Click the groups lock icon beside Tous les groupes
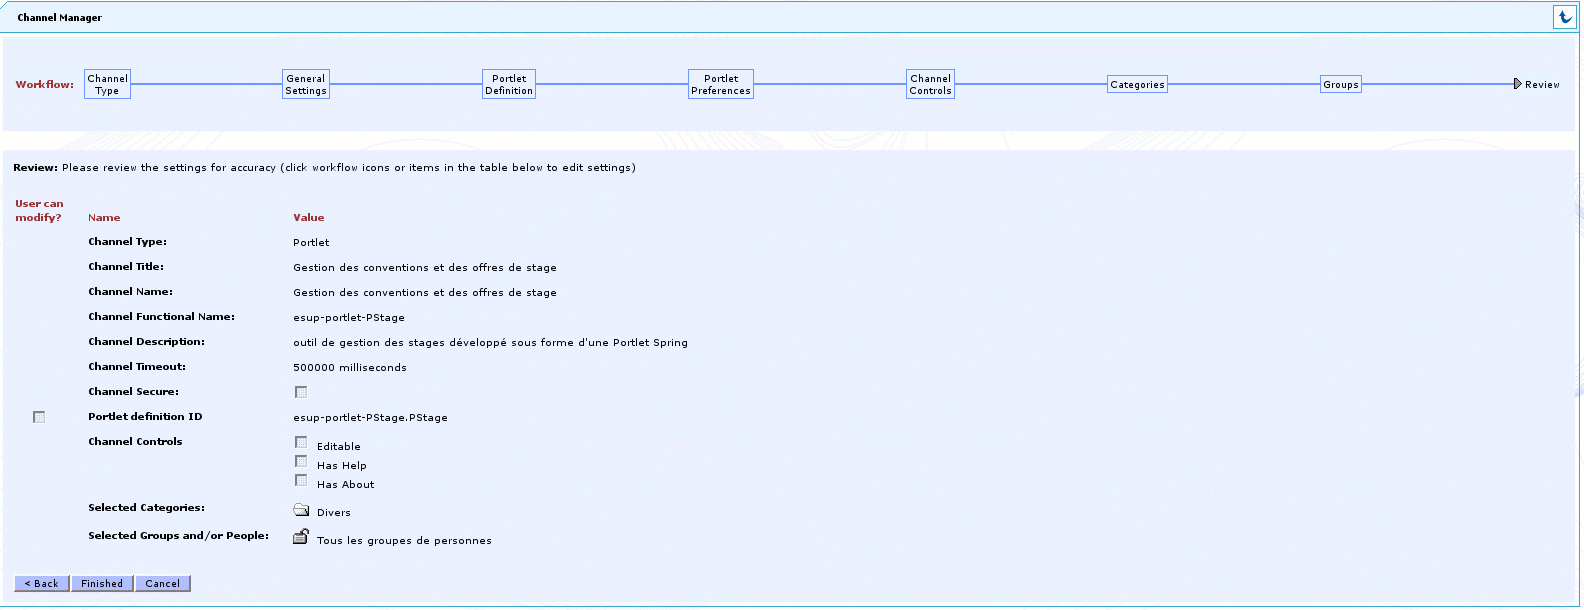The width and height of the screenshot is (1584, 610). point(300,537)
